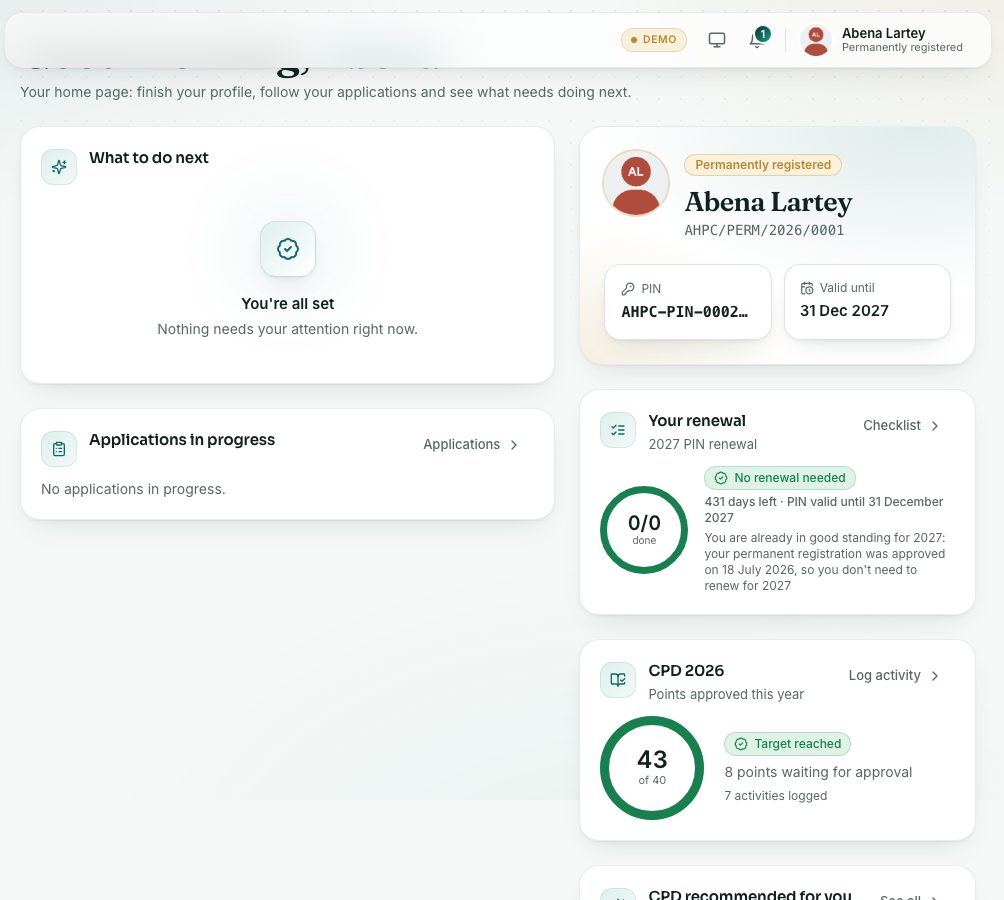This screenshot has width=1004, height=900.
Task: Click 431 days left validity text
Action: 823,510
